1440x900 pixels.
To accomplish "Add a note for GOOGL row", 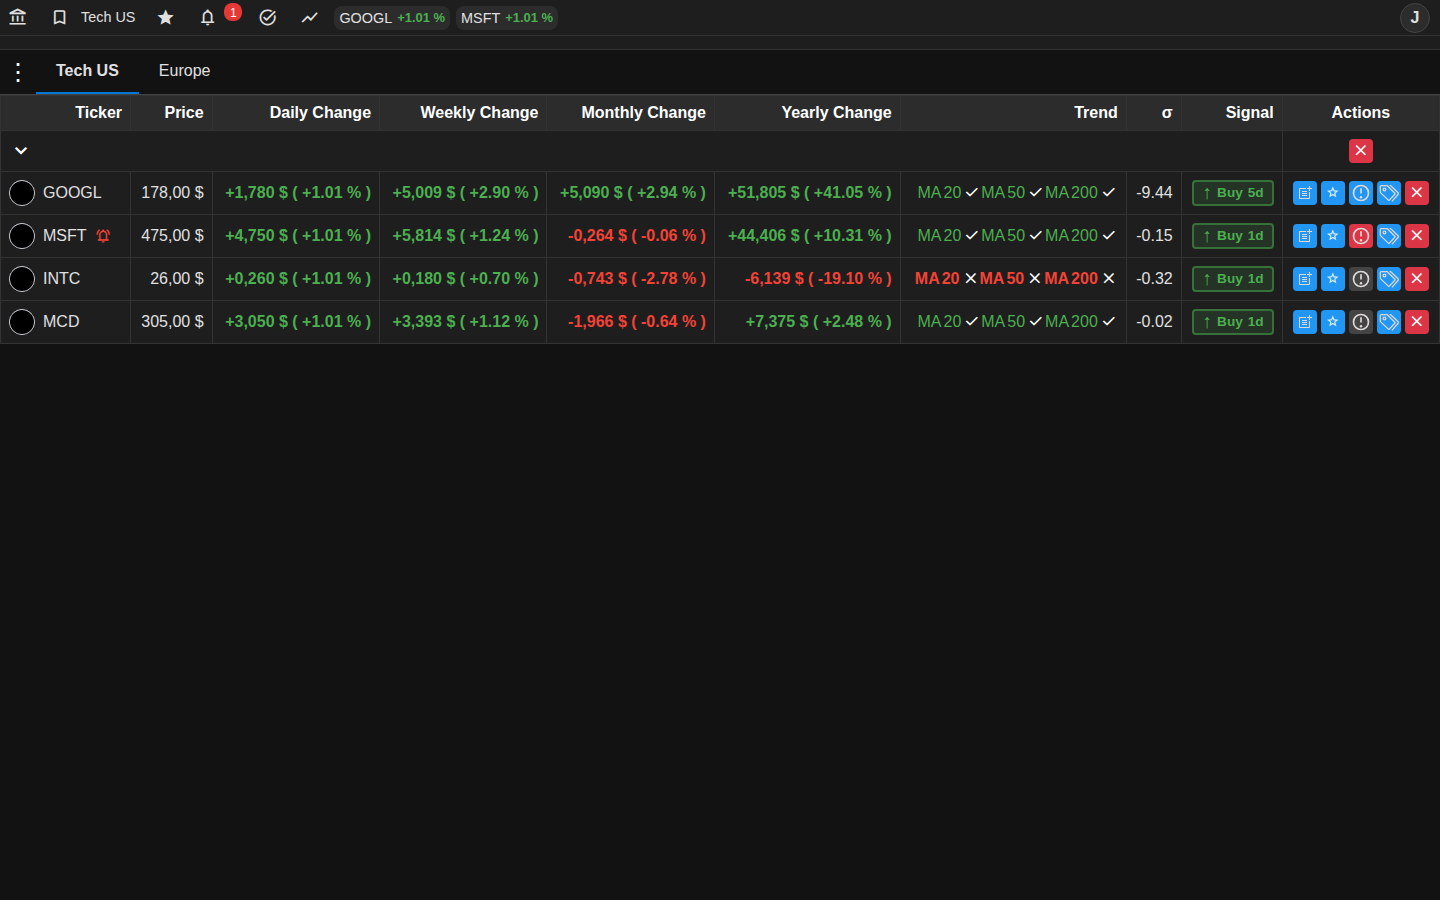I will (x=1305, y=193).
